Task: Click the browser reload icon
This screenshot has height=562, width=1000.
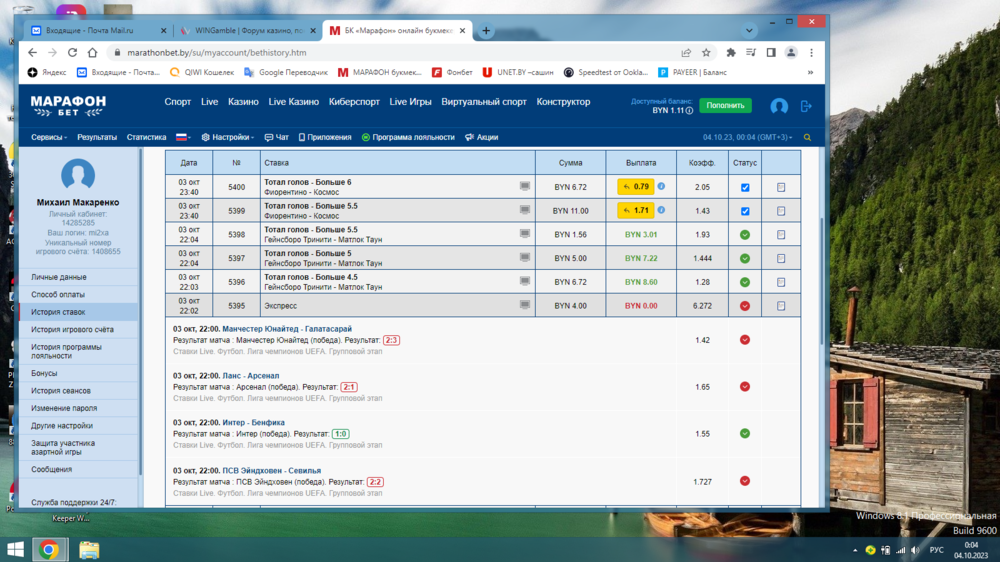Action: 72,52
